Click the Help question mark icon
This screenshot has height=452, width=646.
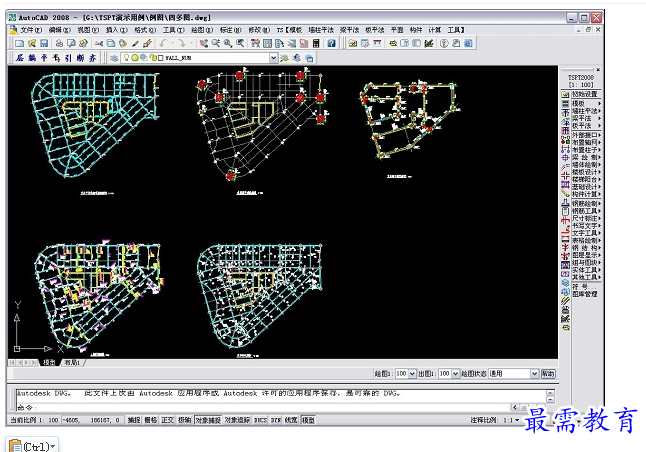pyautogui.click(x=331, y=44)
